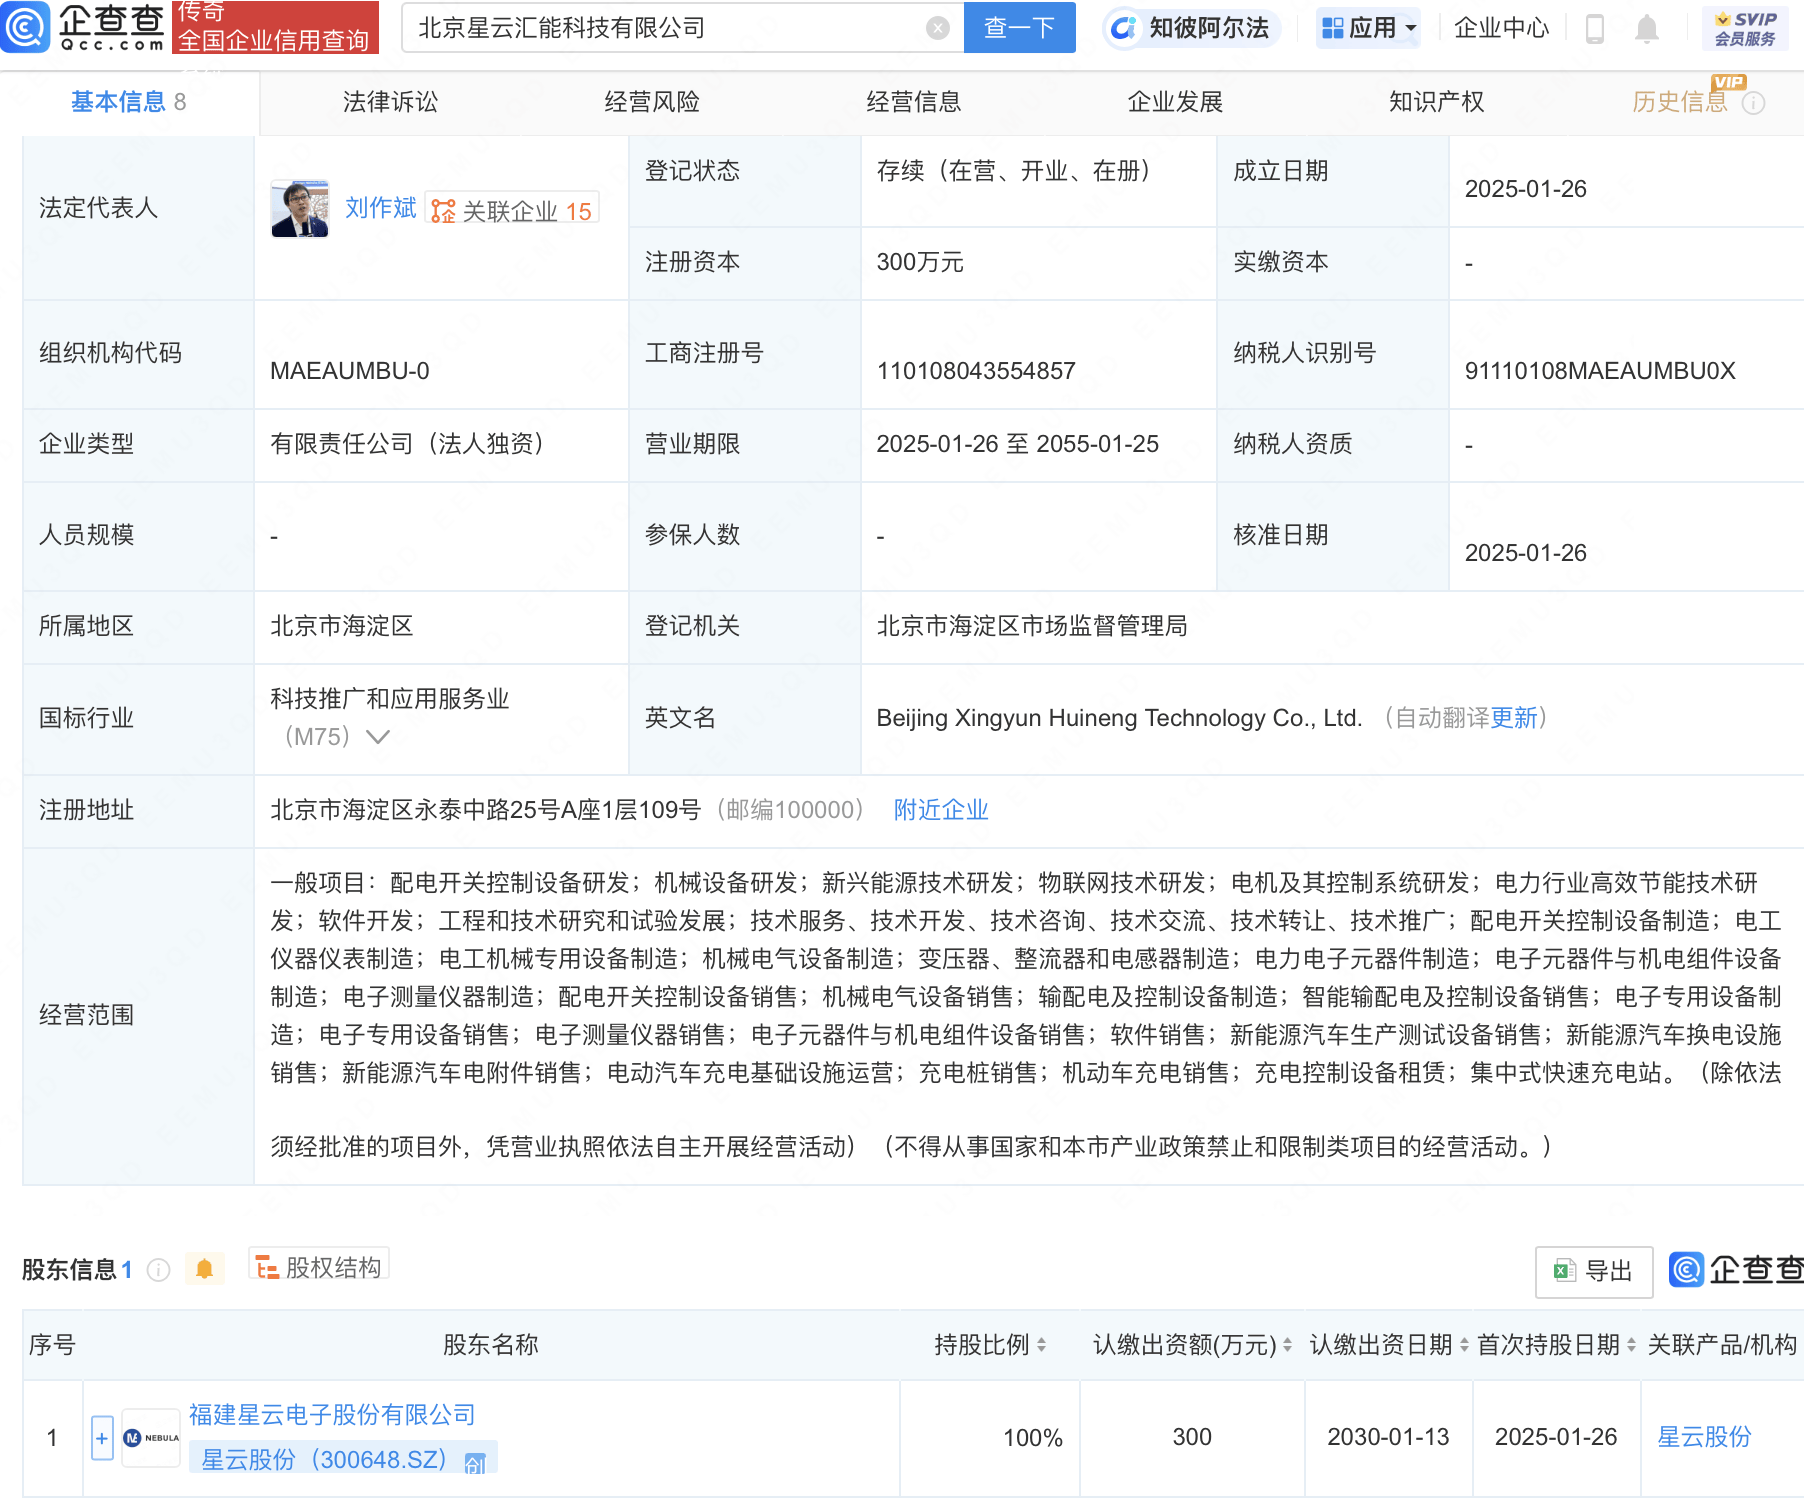
Task: Switch to 法律诉讼 tab
Action: click(x=390, y=102)
